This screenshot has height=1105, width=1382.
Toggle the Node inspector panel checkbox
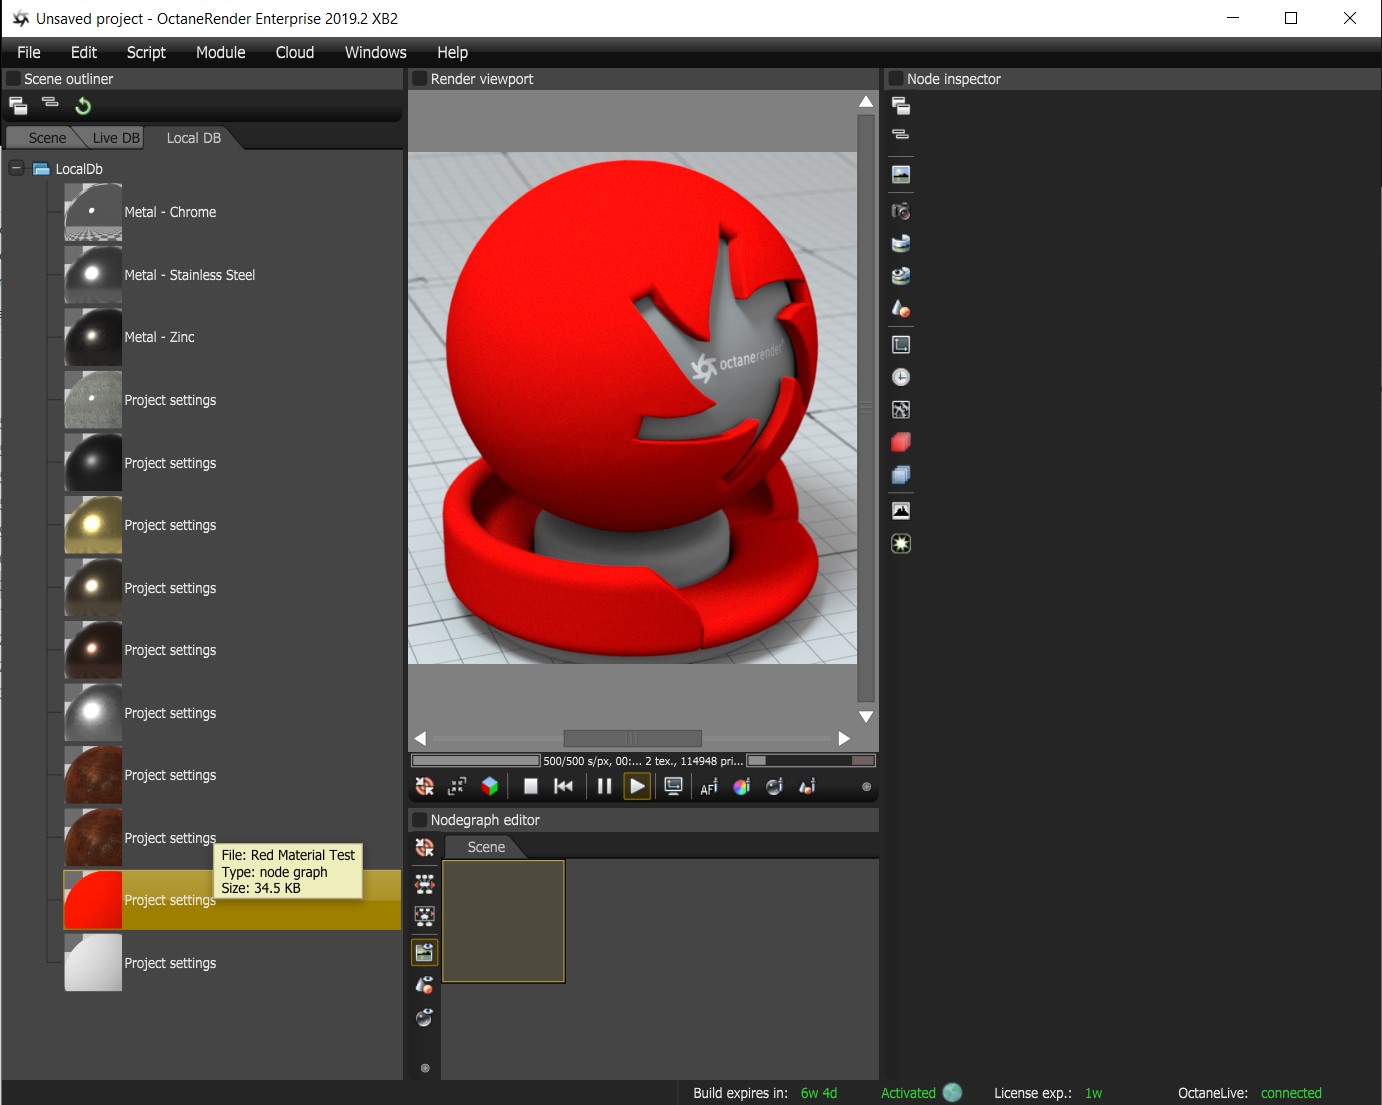click(896, 79)
